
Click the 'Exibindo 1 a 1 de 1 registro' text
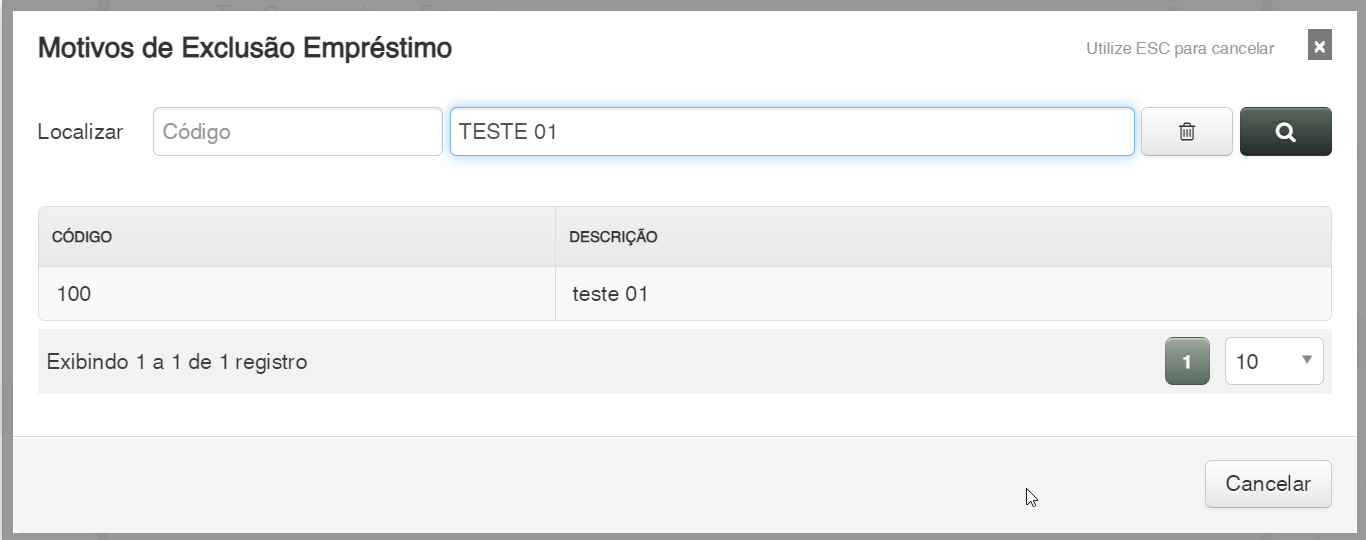[177, 362]
